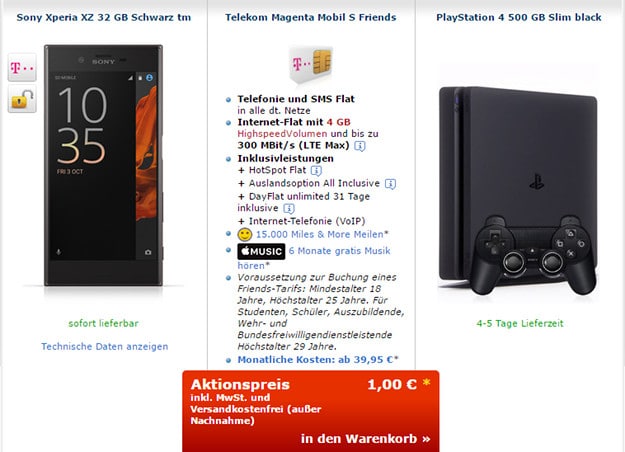The height and width of the screenshot is (452, 625).
Task: Open info icon beside HotSpot Flat
Action: tap(316, 171)
